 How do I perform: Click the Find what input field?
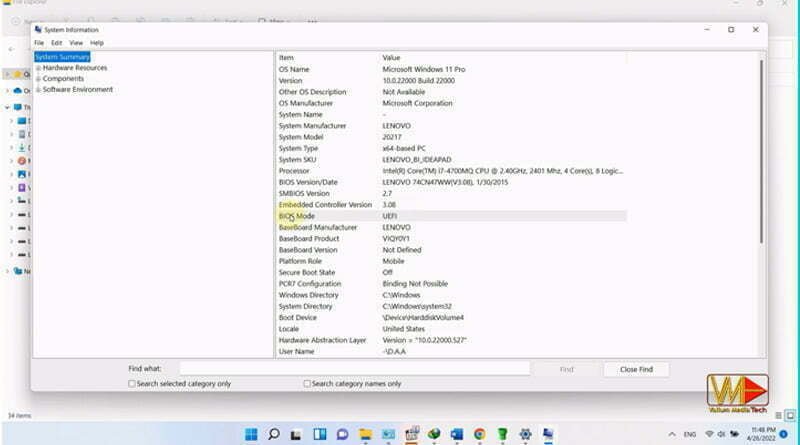355,369
